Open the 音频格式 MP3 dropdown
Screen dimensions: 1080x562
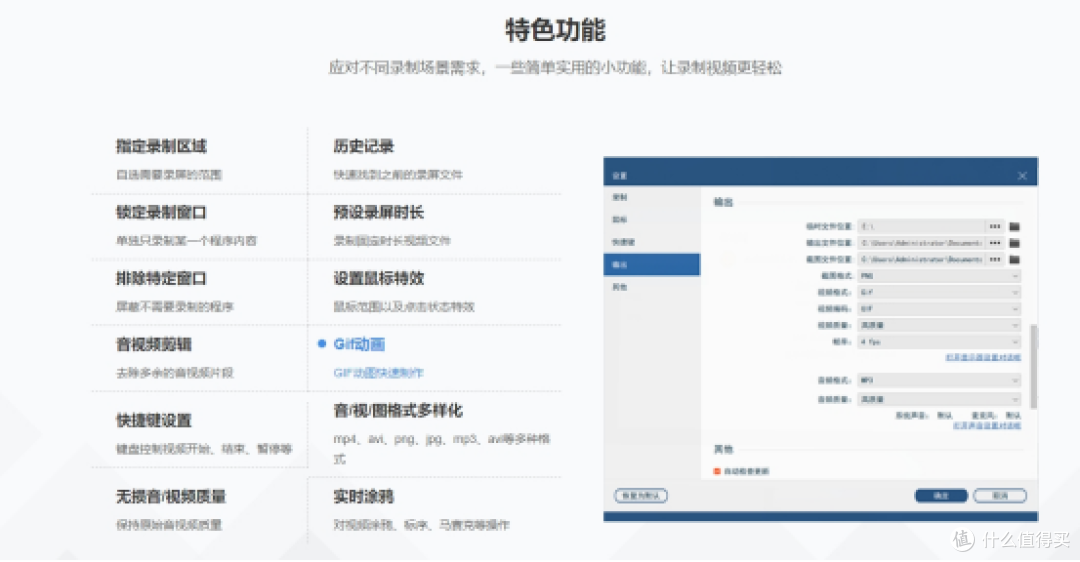(x=939, y=380)
